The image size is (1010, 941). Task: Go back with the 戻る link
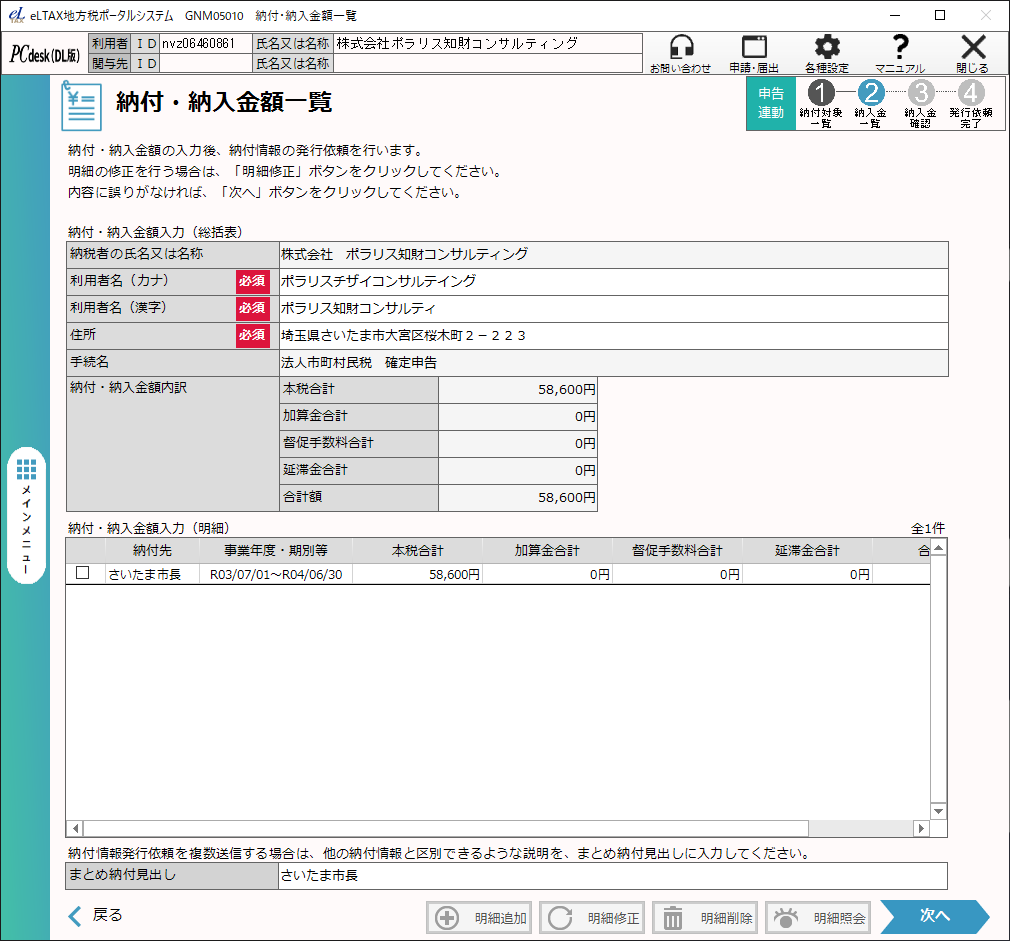(95, 915)
